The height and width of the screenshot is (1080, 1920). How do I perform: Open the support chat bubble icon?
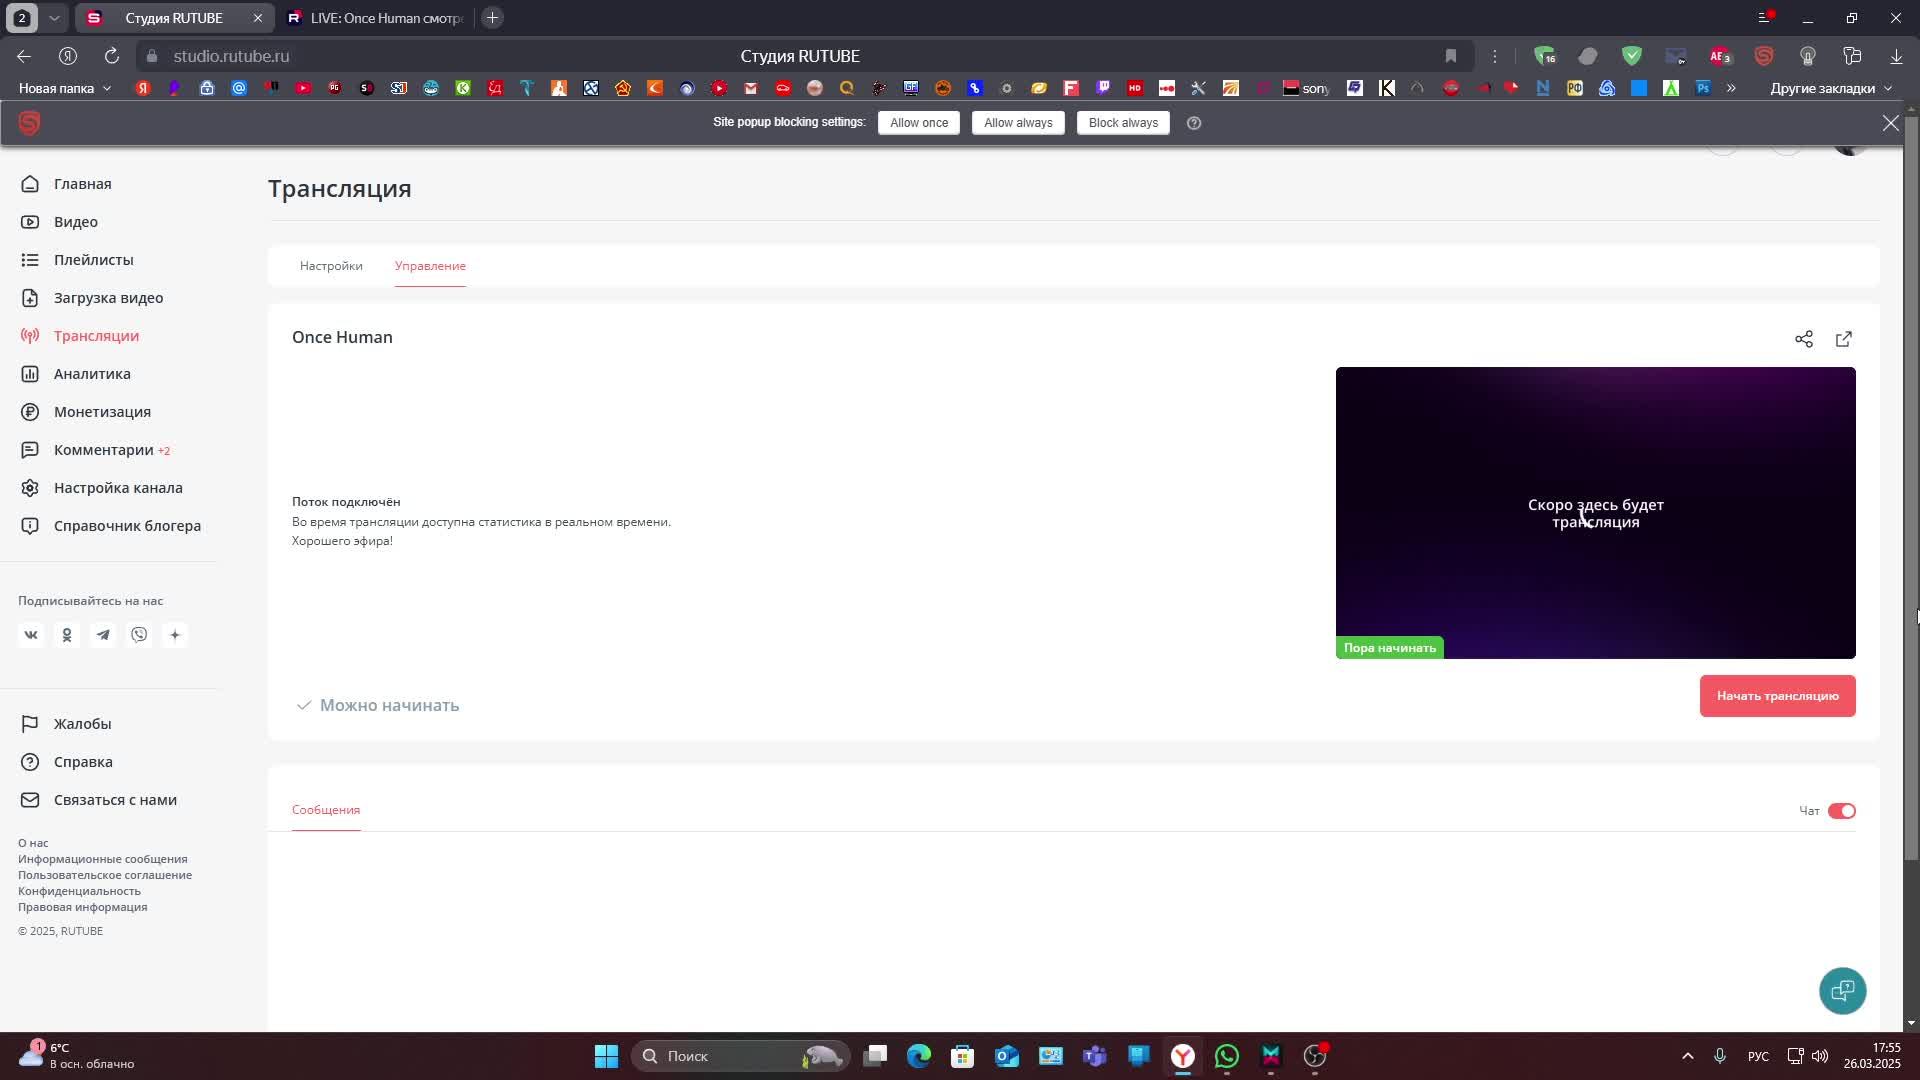tap(1841, 990)
